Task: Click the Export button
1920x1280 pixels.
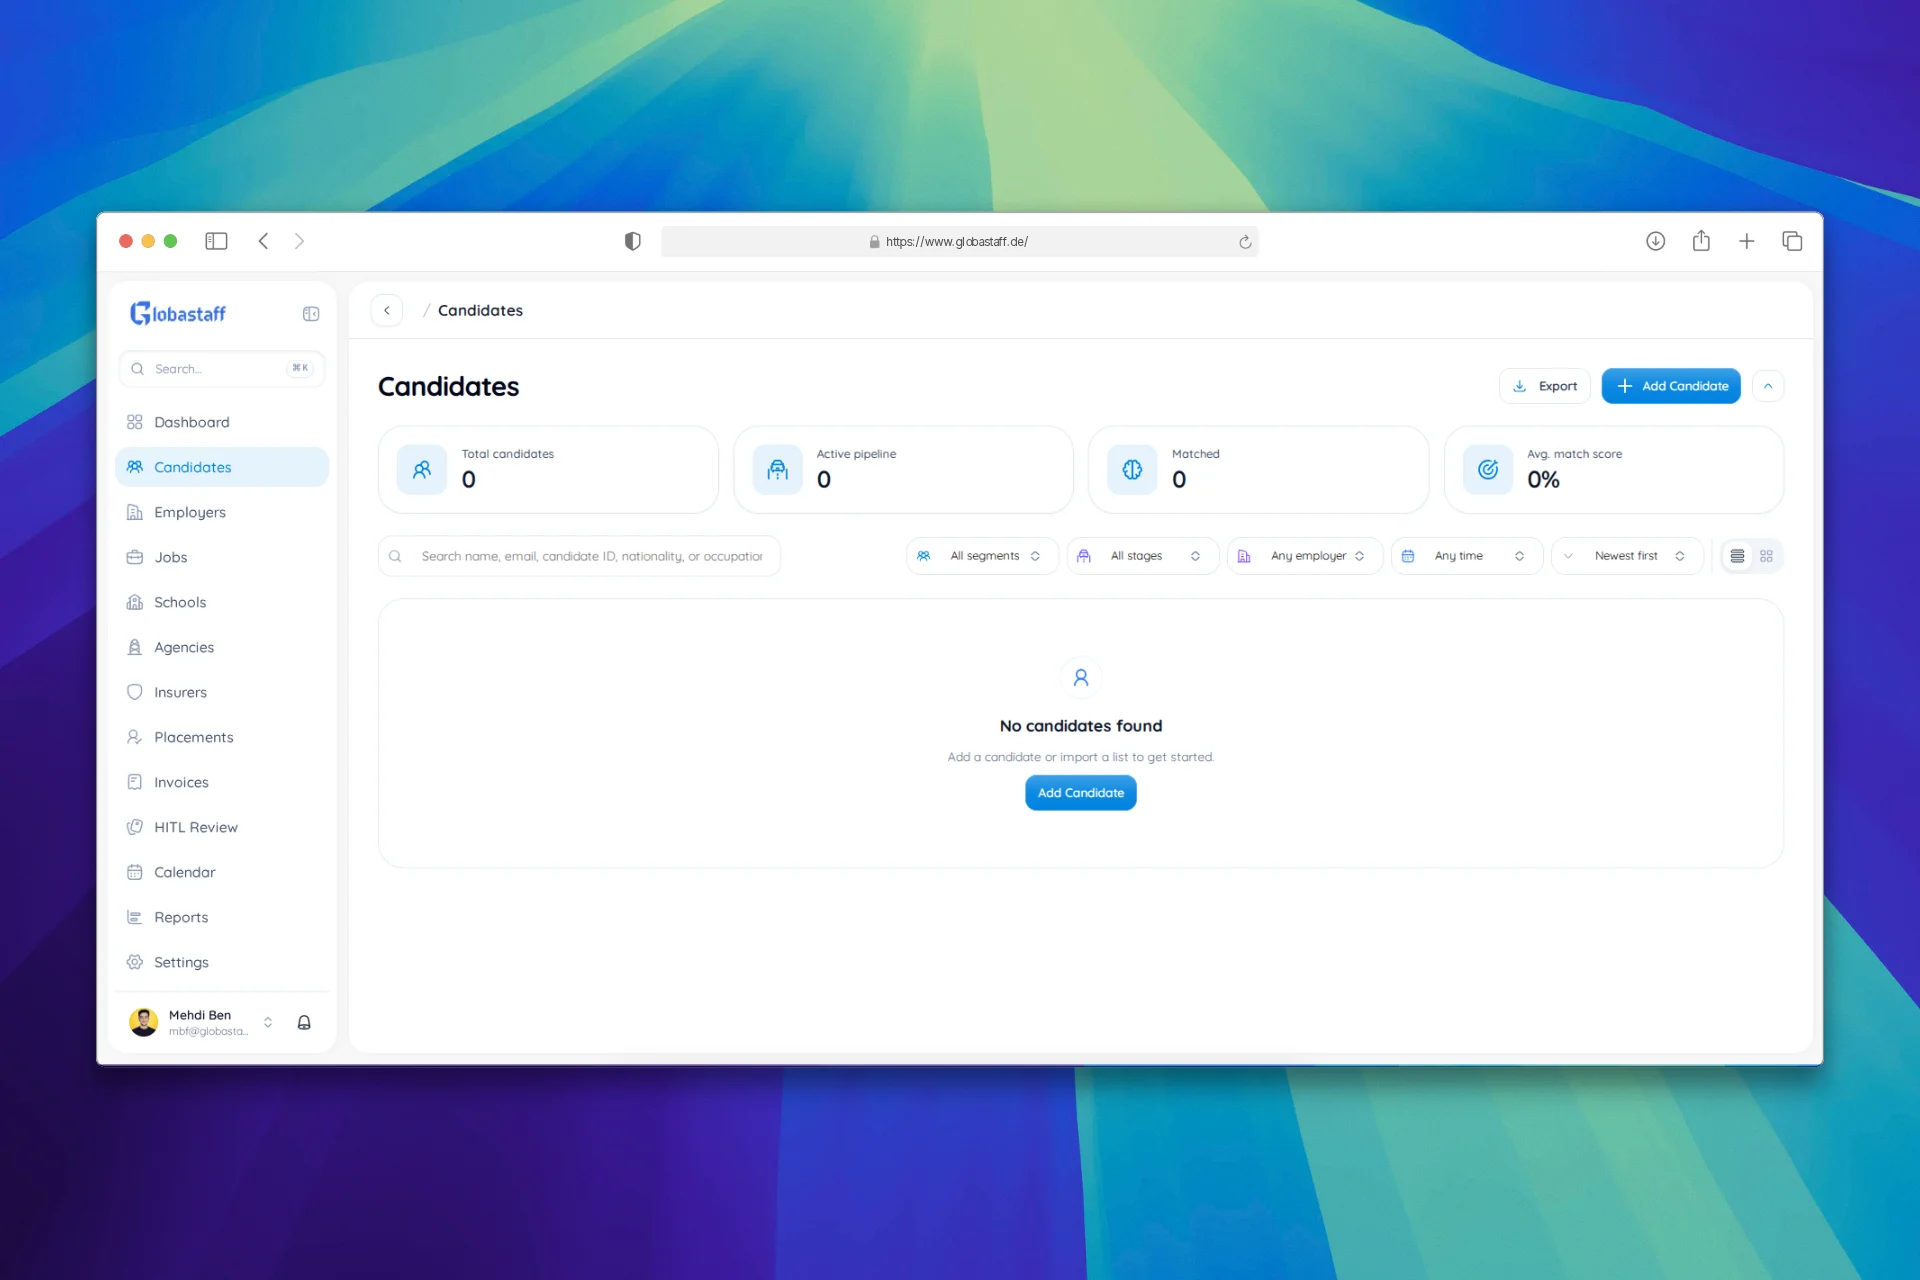Action: click(x=1544, y=386)
